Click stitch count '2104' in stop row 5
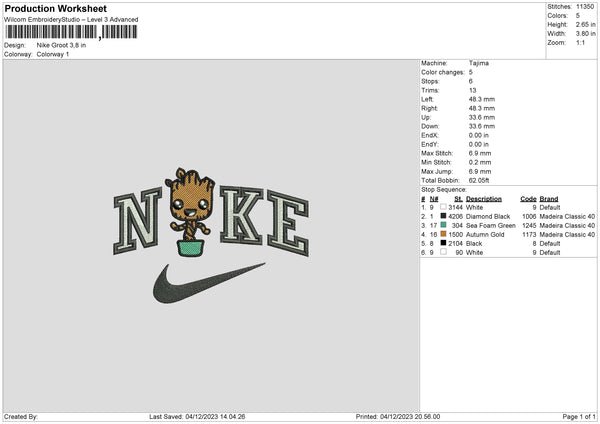Image resolution: width=600 pixels, height=424 pixels. point(455,243)
